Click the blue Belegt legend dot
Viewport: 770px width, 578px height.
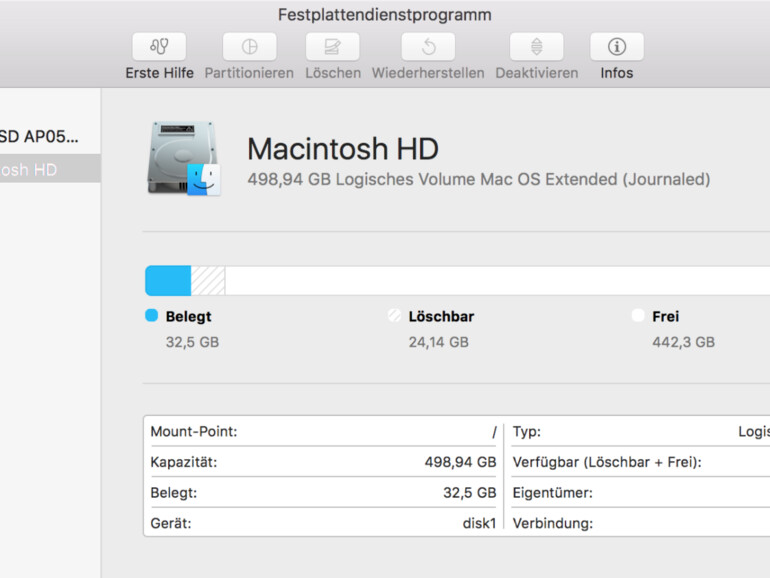[x=152, y=315]
